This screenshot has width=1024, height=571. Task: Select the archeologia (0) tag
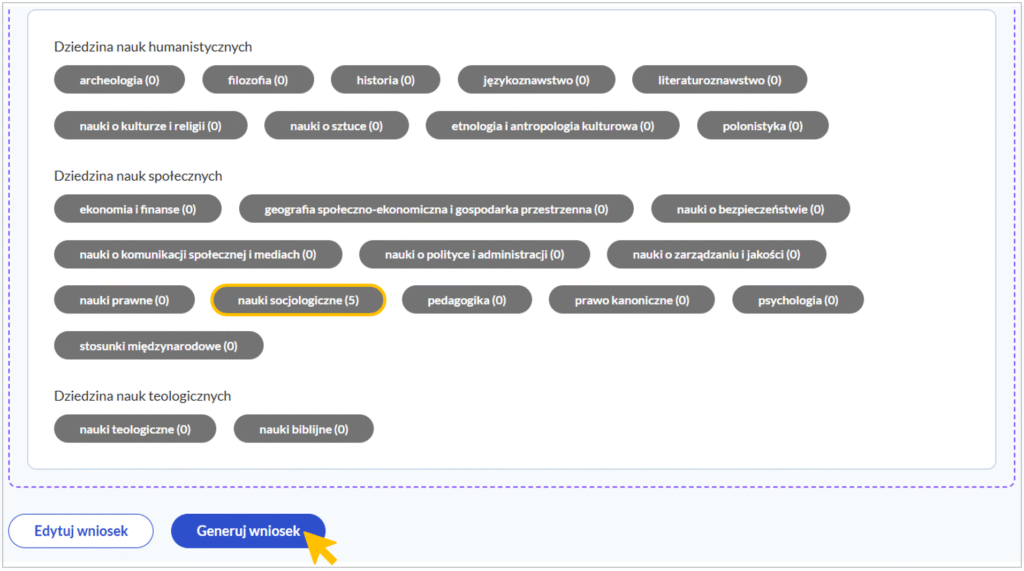click(119, 80)
